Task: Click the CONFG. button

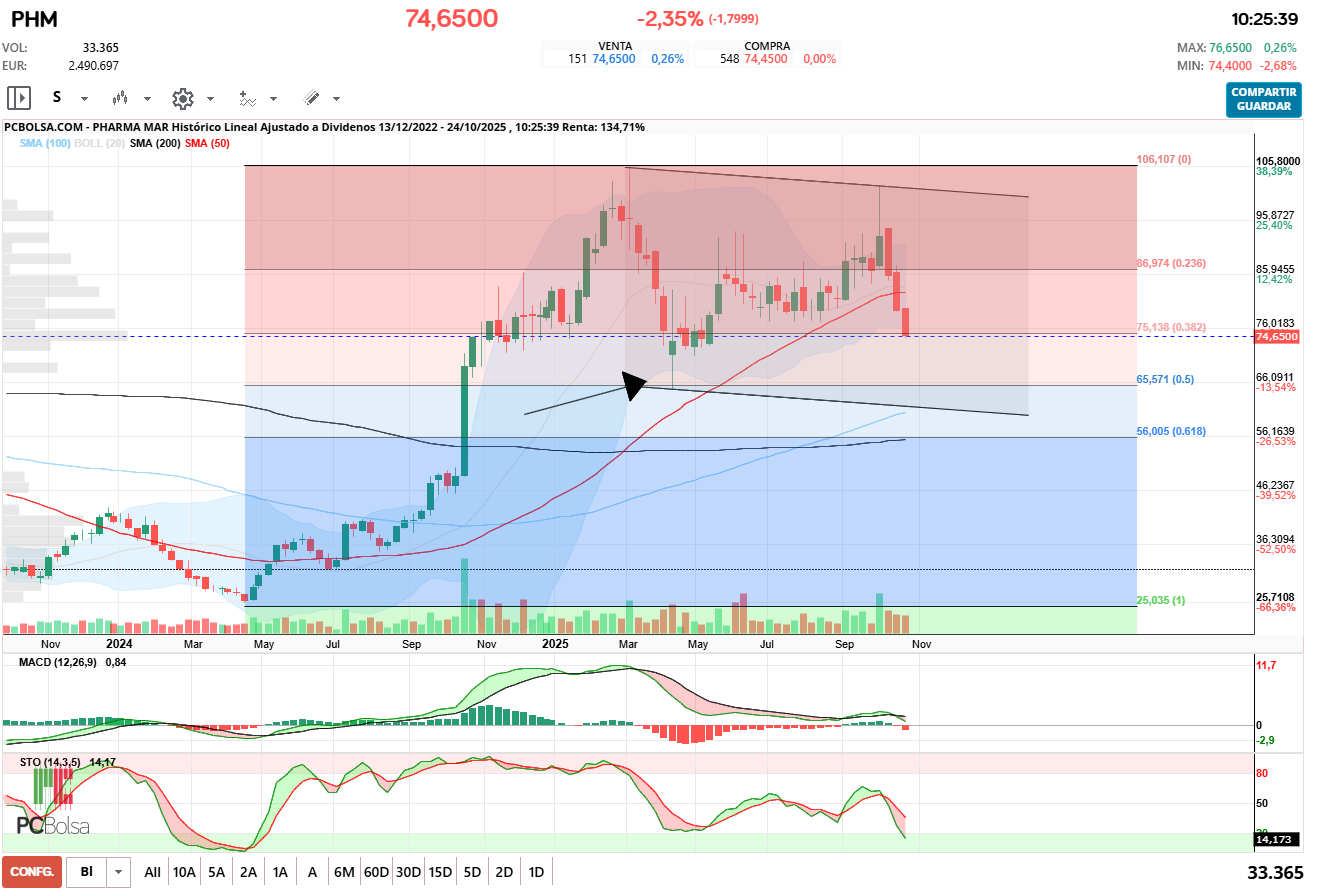Action: click(x=32, y=872)
